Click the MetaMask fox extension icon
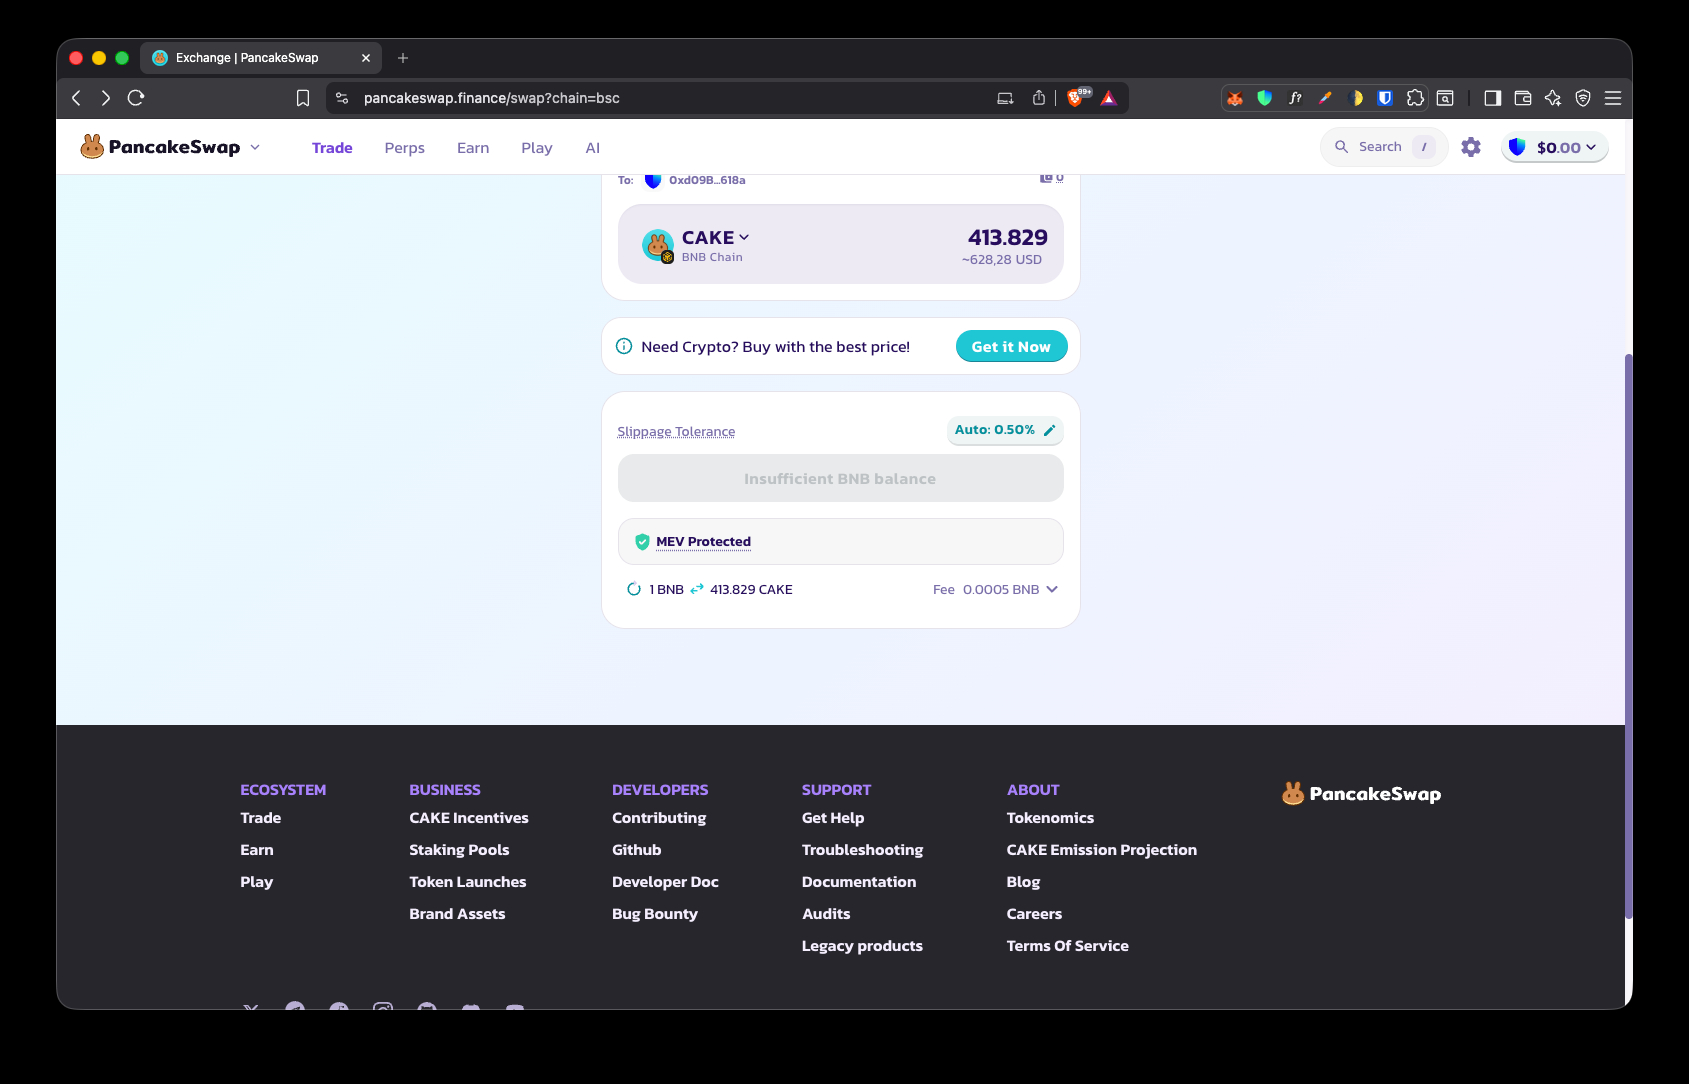 (x=1235, y=98)
